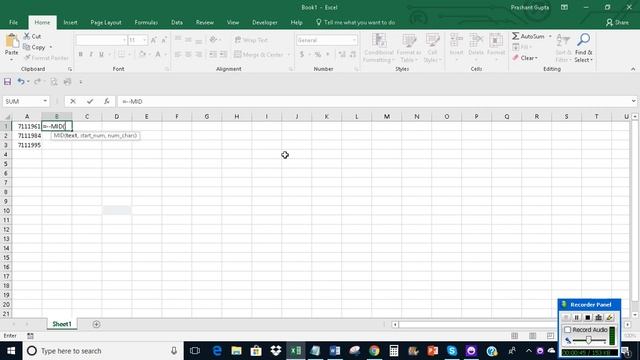Click the Paste clipboard icon

coord(11,41)
